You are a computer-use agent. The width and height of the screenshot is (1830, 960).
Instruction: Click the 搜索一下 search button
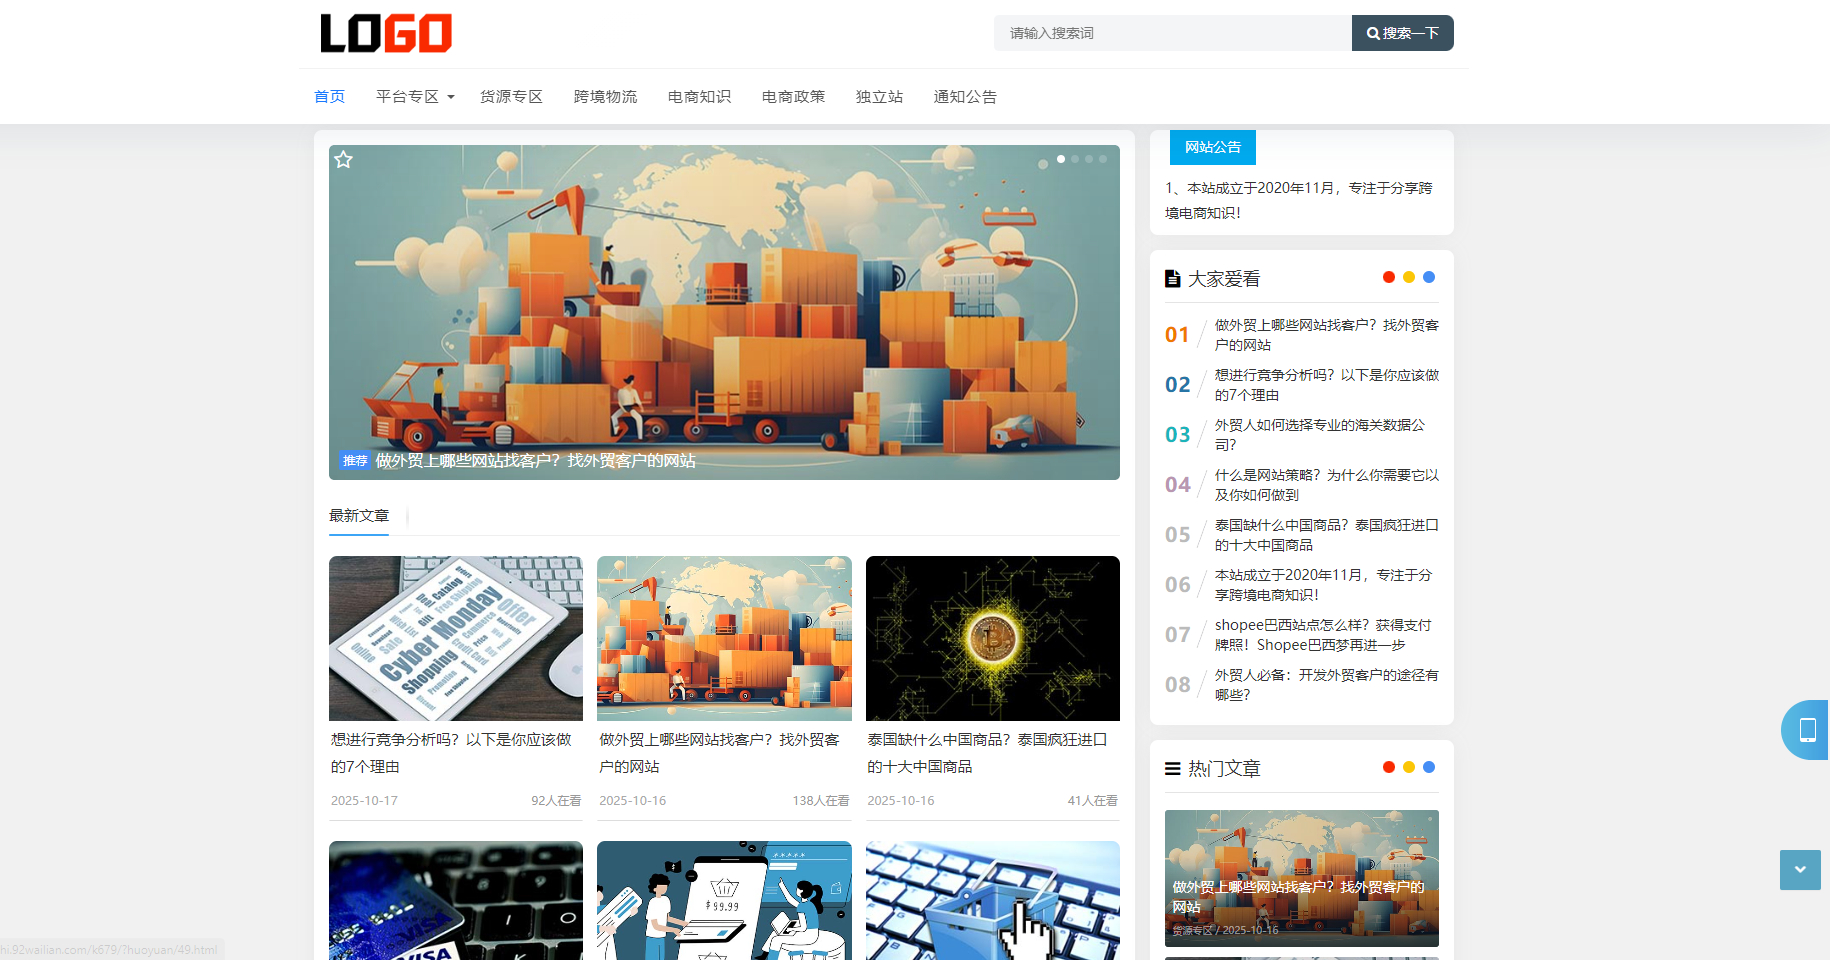coord(1402,33)
